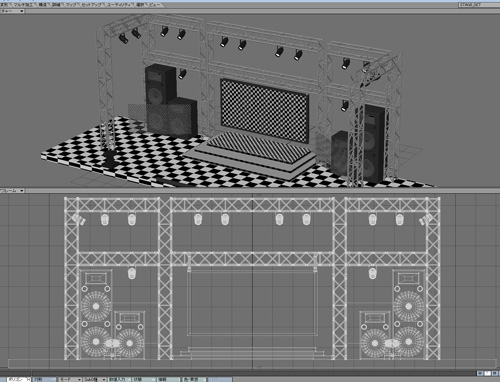Viewport: 500px width, 382px height.
Task: Open the マルチ加工 tab
Action: pyautogui.click(x=23, y=5)
